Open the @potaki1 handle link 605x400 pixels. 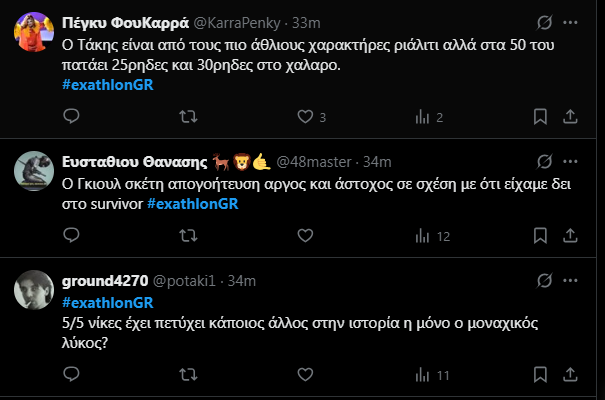190,280
